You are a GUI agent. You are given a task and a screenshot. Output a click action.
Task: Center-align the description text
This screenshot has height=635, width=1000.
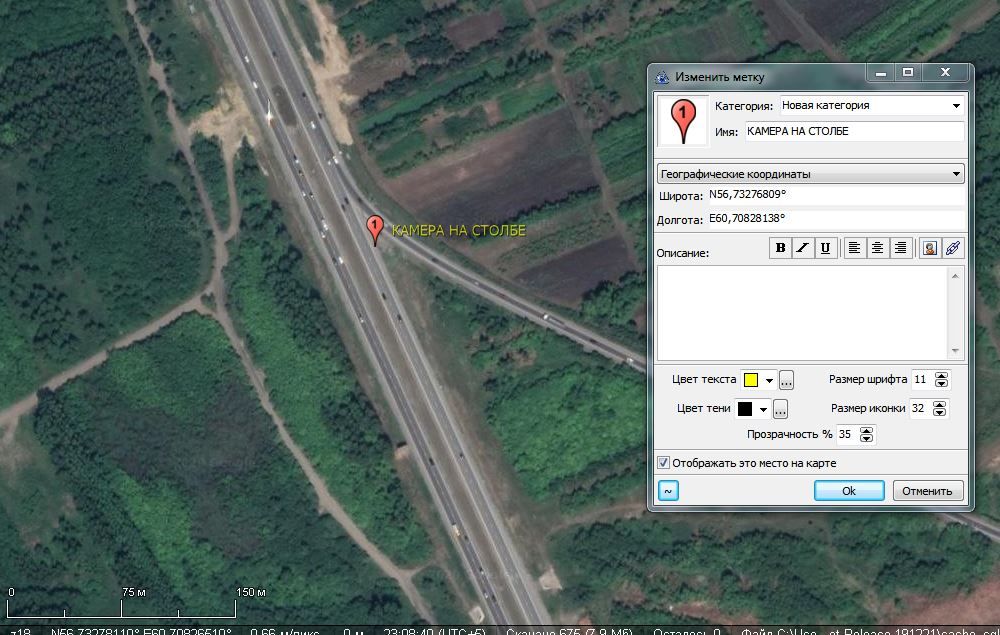click(x=877, y=249)
